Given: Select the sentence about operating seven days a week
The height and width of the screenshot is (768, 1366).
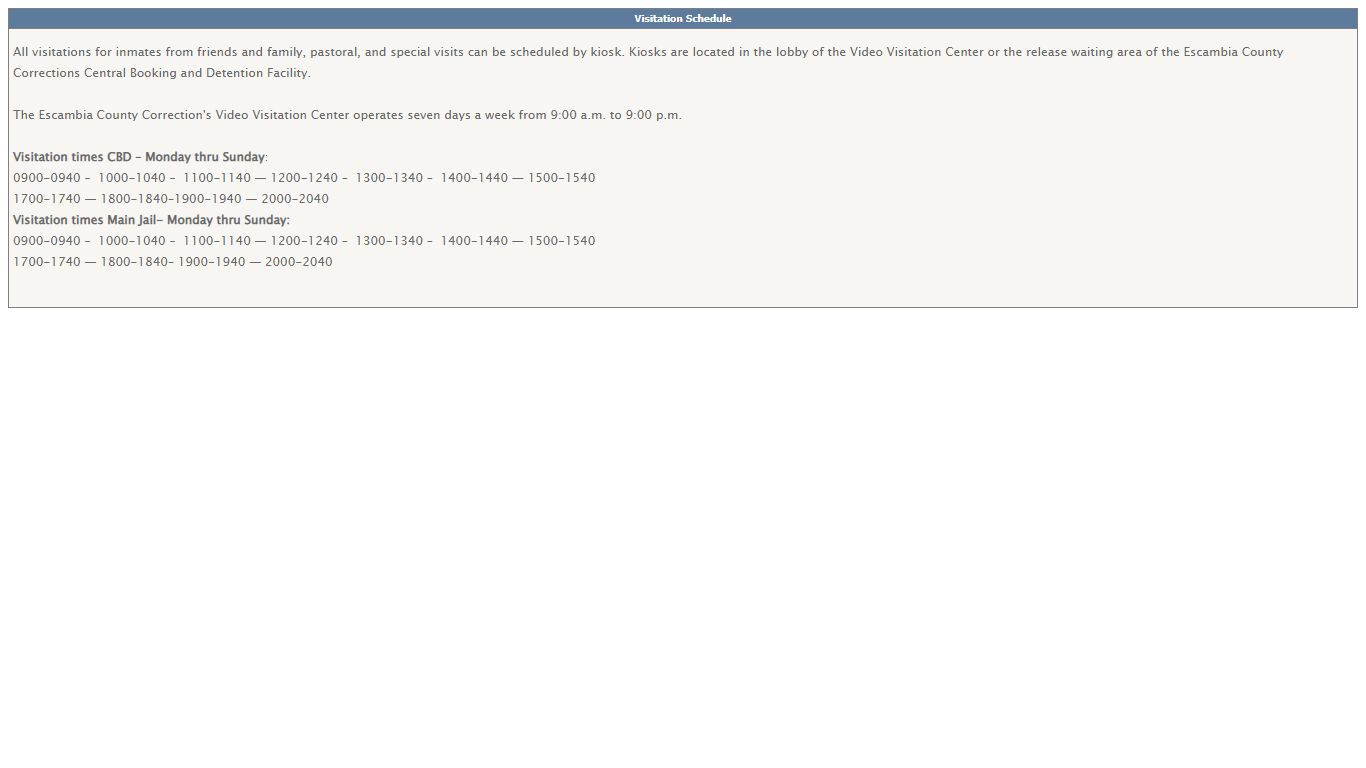Looking at the screenshot, I should [347, 115].
